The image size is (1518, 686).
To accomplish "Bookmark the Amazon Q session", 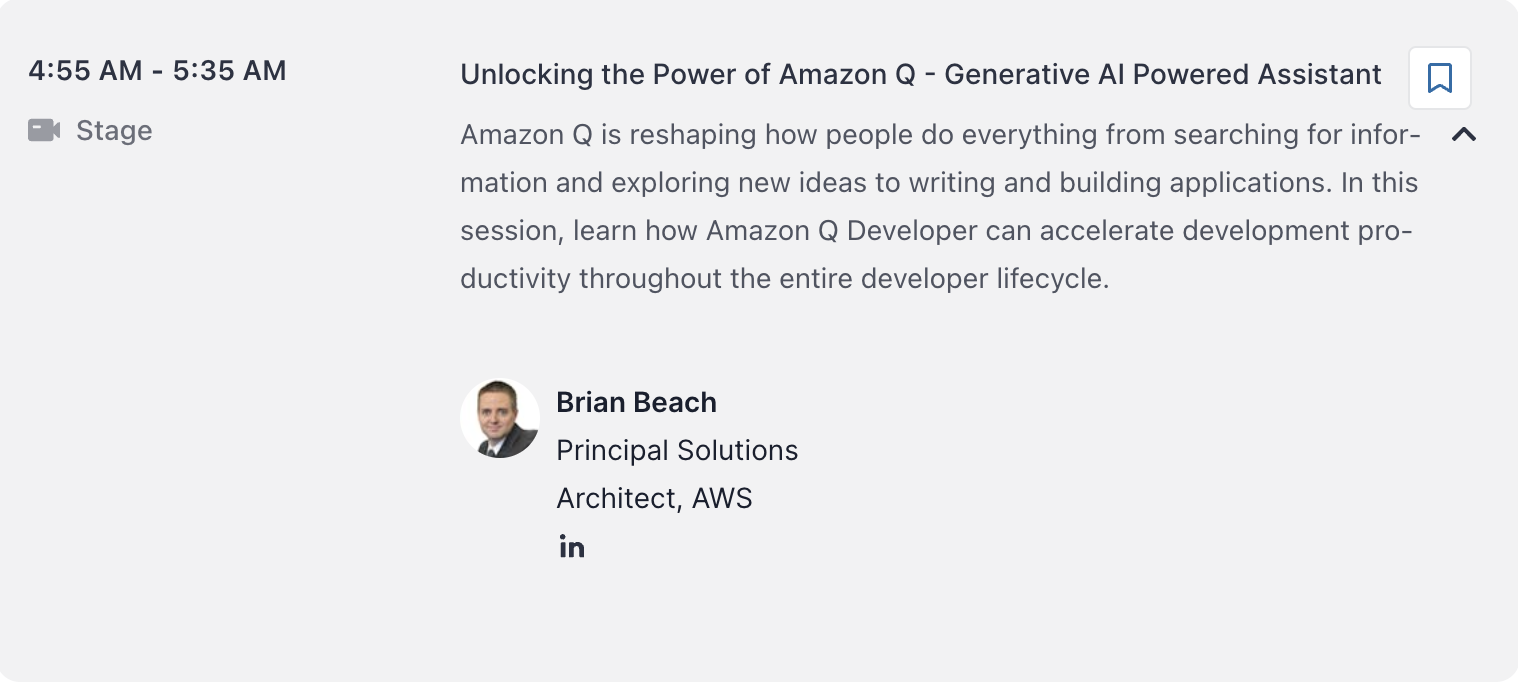I will (x=1439, y=78).
